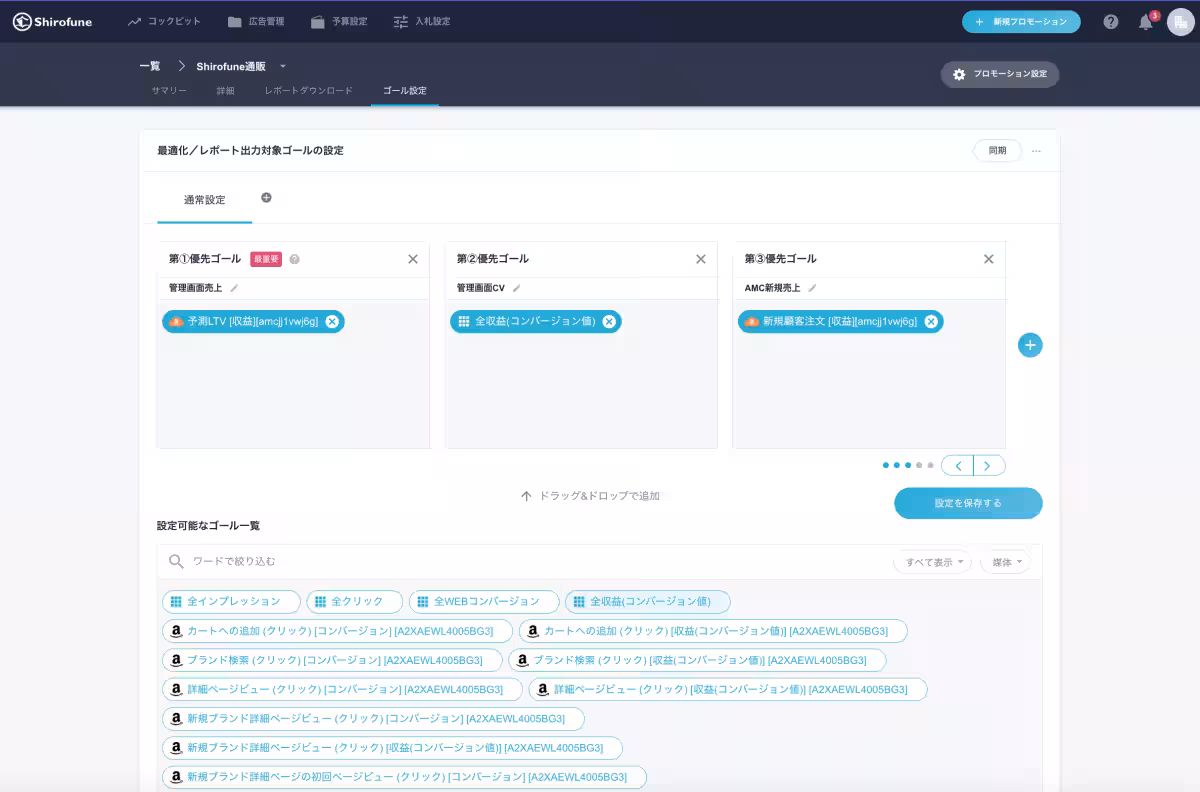The image size is (1200, 792).
Task: Switch to the レポートダウンロード tab
Action: (x=308, y=91)
